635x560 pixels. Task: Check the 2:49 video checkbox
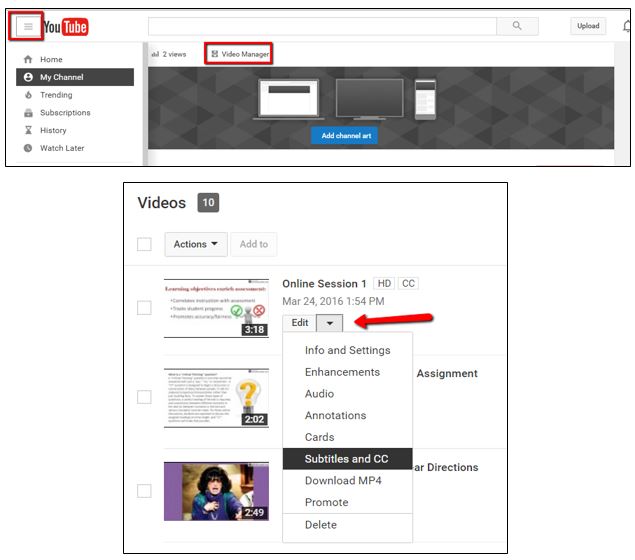(144, 491)
